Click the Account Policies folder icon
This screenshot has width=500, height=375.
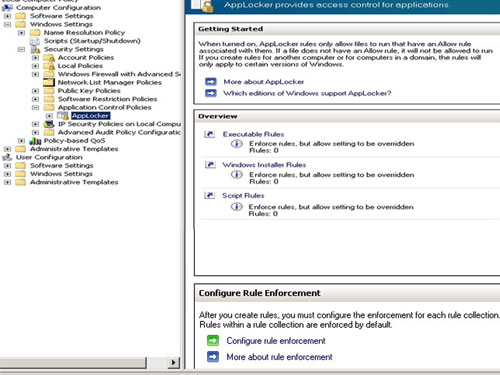[49, 58]
